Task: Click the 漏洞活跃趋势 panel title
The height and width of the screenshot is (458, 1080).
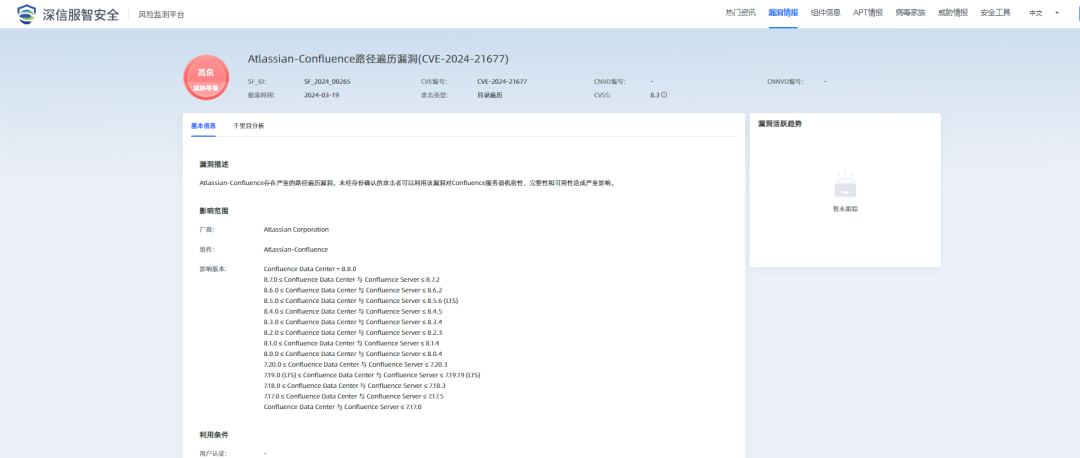Action: [x=780, y=124]
